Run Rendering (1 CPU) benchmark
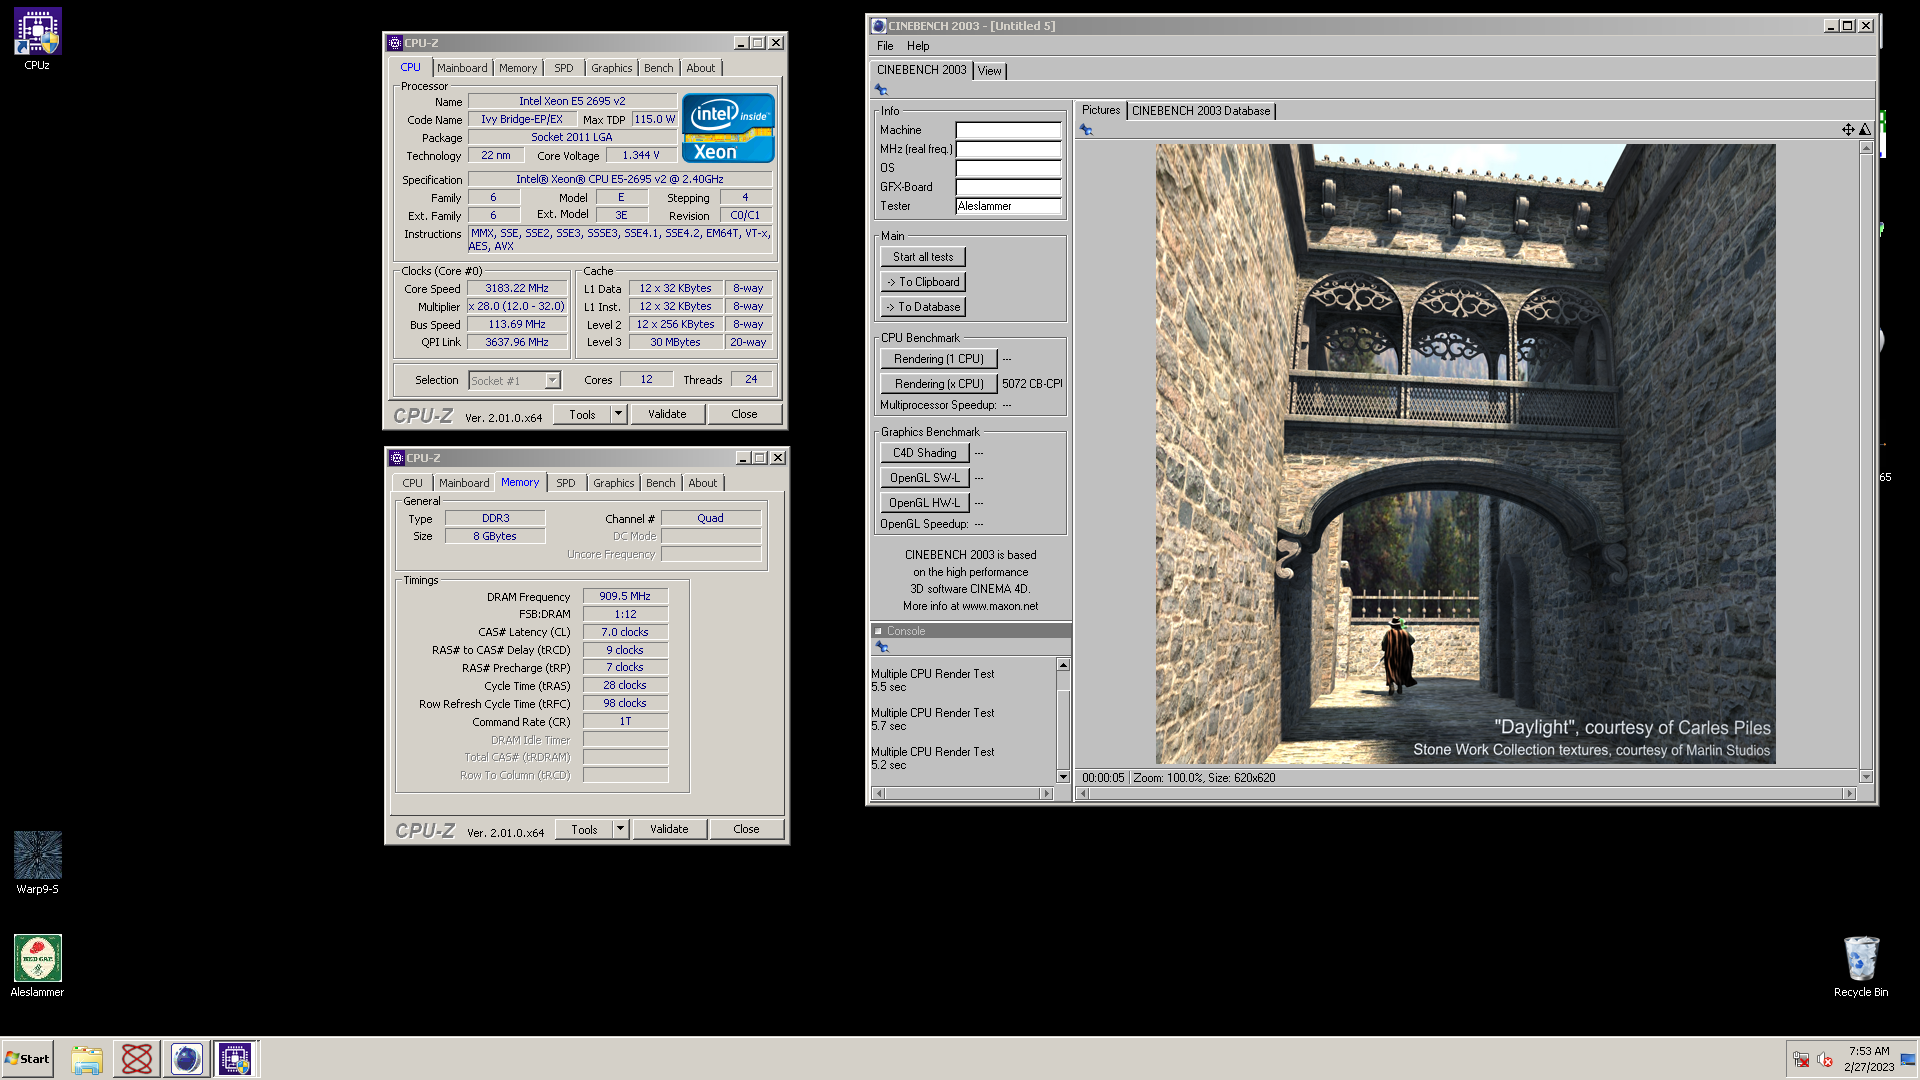The height and width of the screenshot is (1080, 1920). click(939, 359)
